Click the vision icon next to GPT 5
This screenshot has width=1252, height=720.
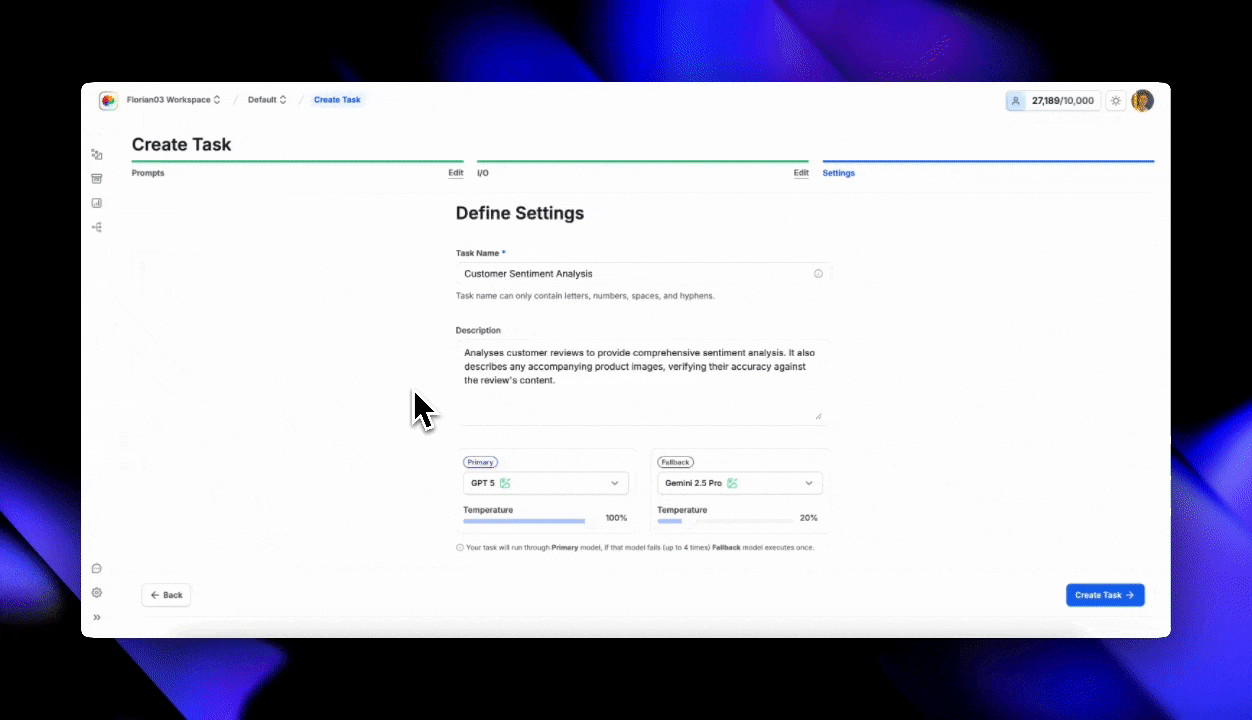coord(506,483)
